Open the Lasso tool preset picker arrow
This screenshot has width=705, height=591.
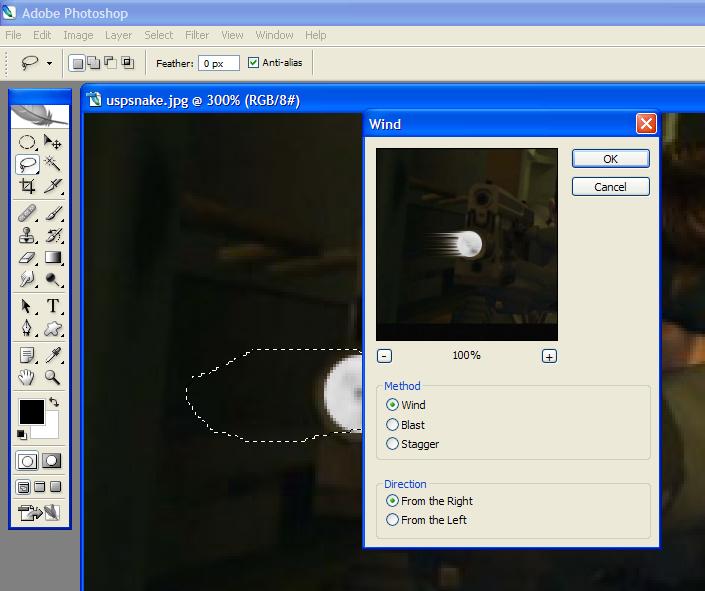tap(49, 63)
